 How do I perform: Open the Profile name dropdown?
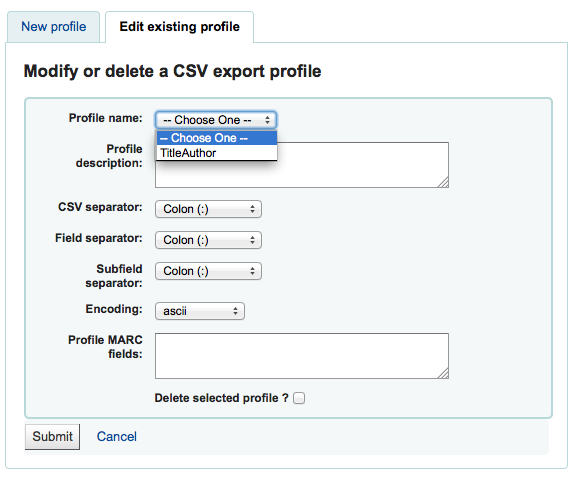point(216,120)
